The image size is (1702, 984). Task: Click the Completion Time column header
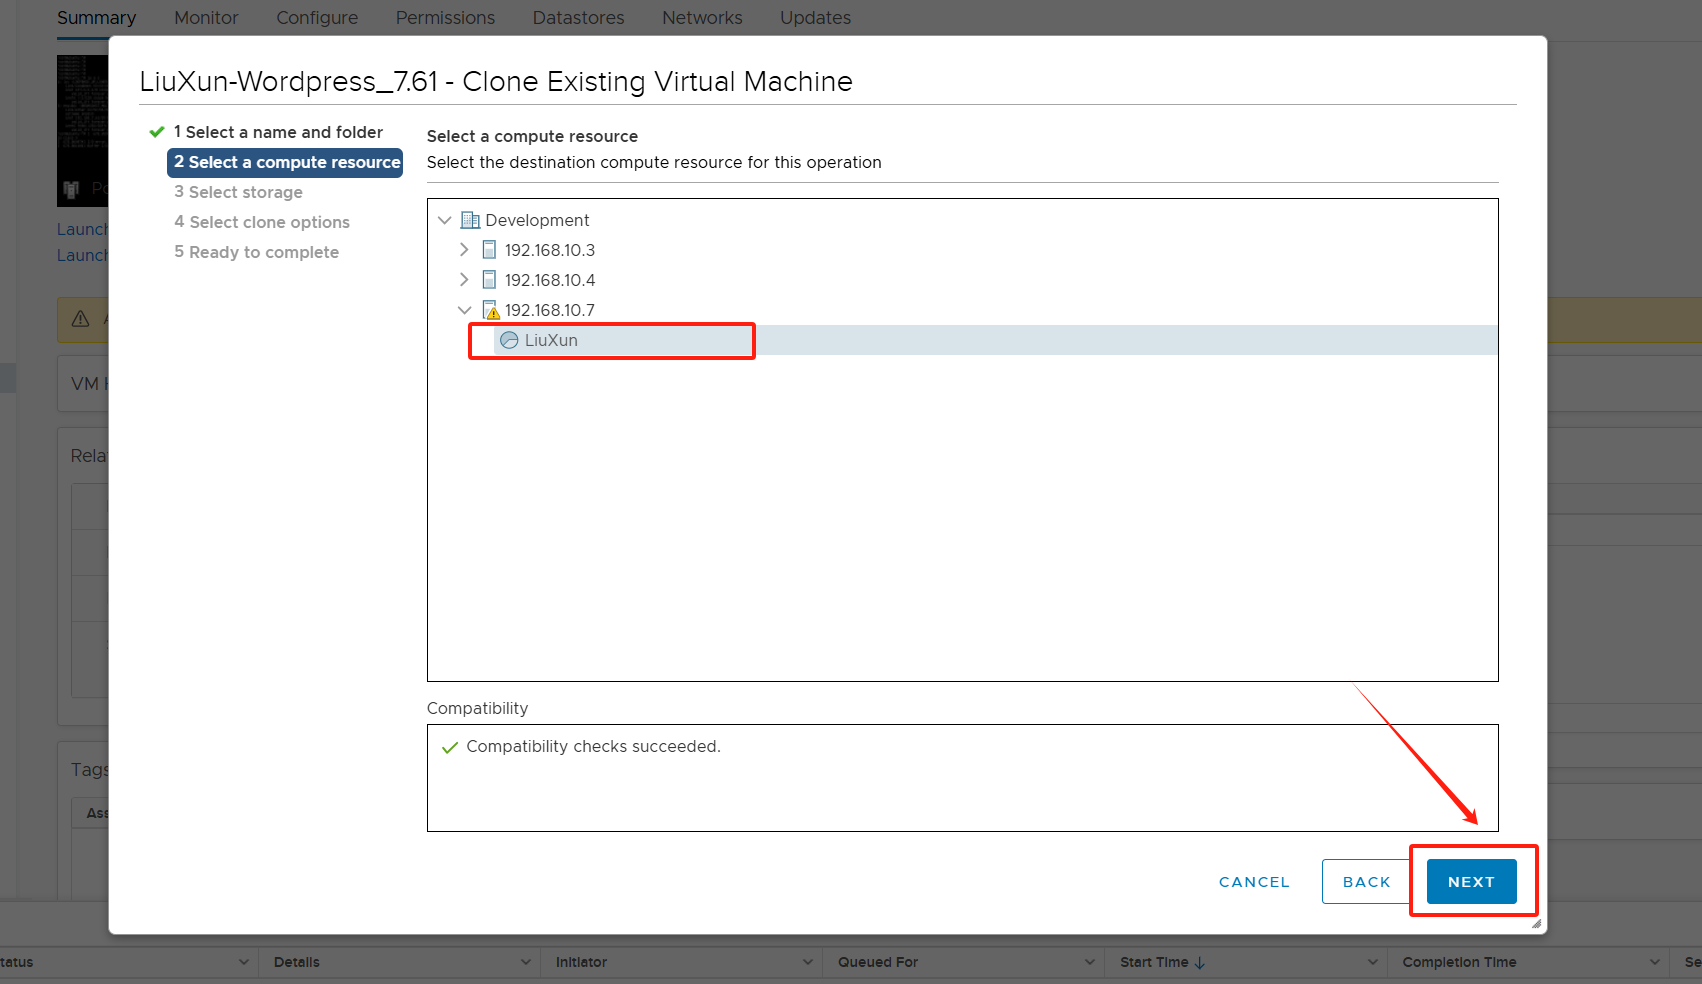1459,962
